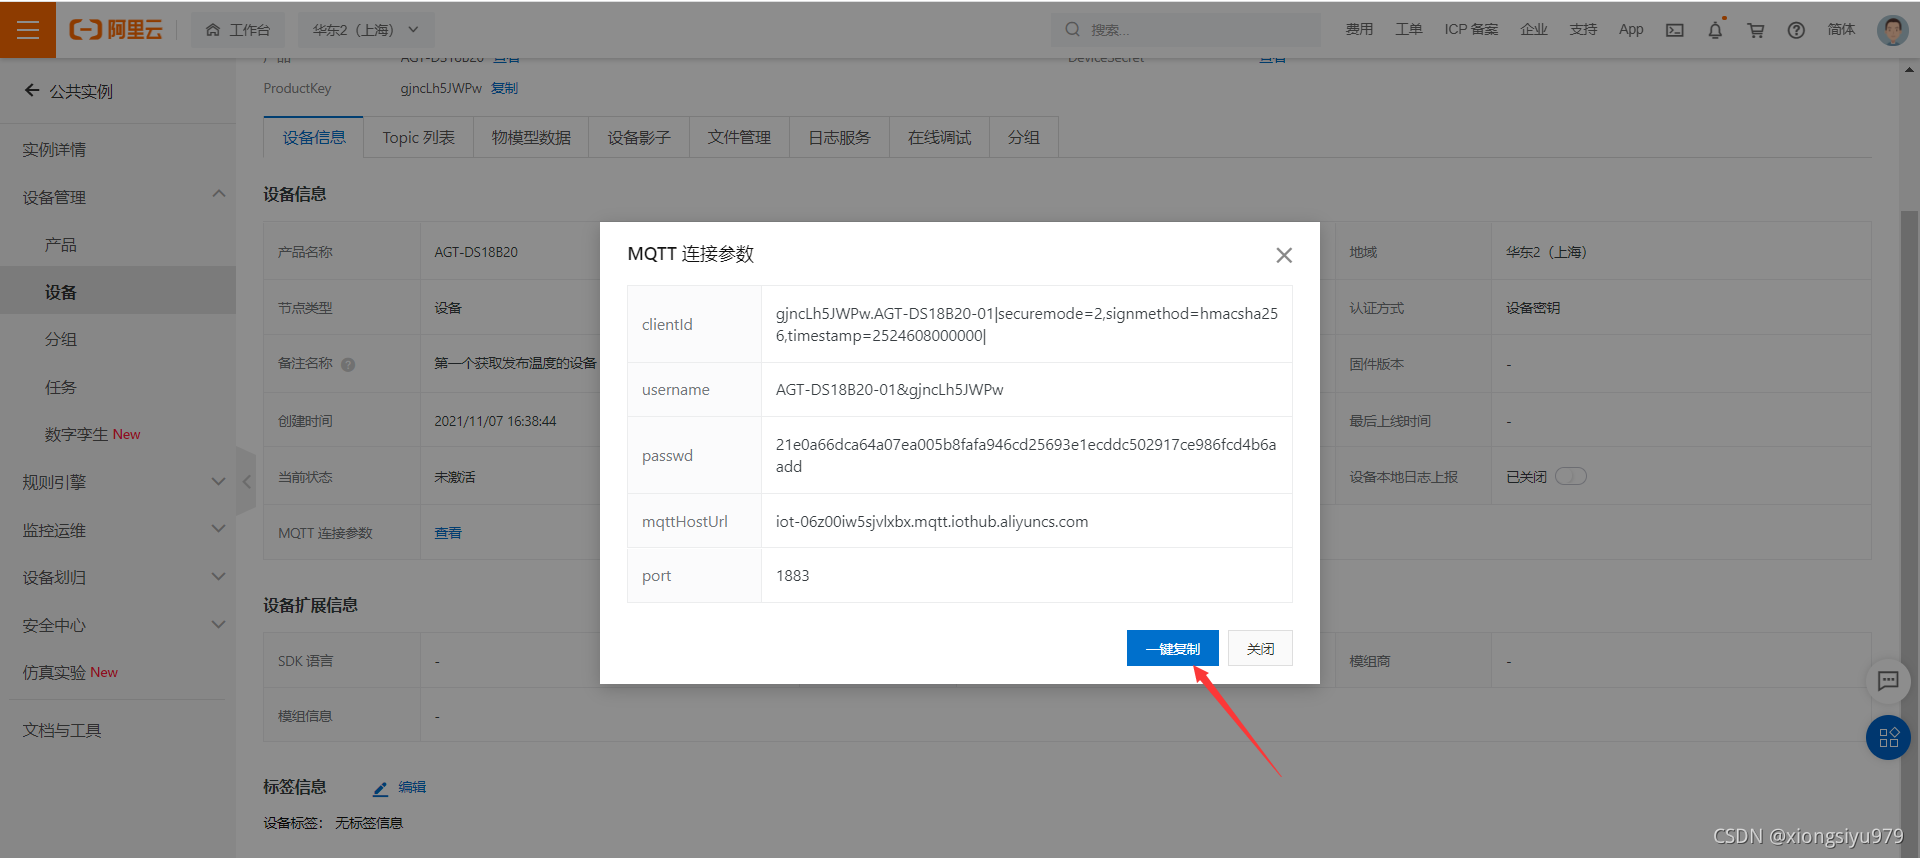Screen dimensions: 1920x858
Task: Switch to the Topic 列表 tab
Action: click(x=418, y=137)
